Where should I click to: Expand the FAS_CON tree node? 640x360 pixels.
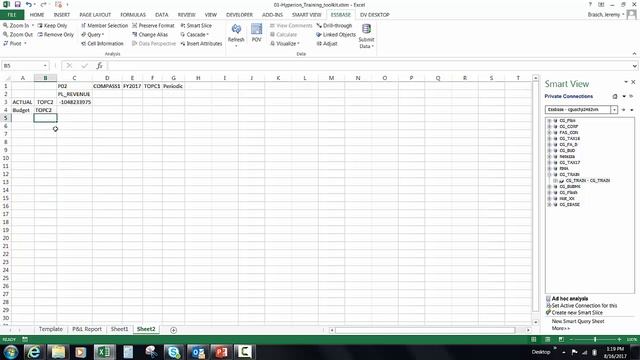click(x=549, y=133)
